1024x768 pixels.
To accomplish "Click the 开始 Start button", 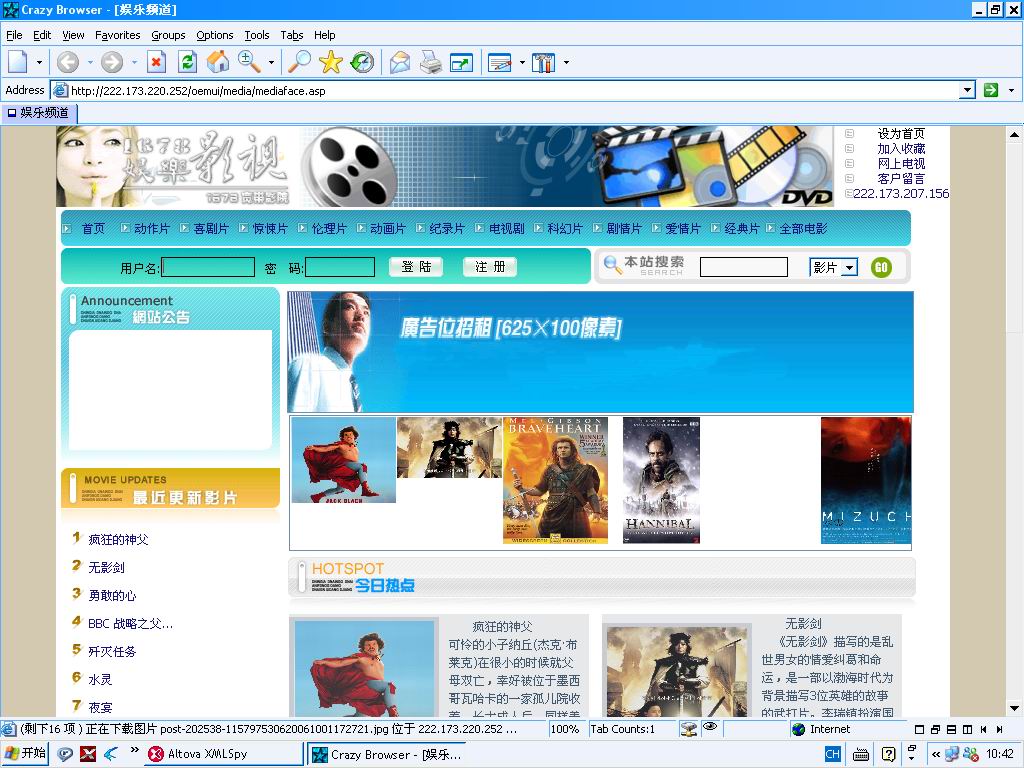I will [x=25, y=754].
